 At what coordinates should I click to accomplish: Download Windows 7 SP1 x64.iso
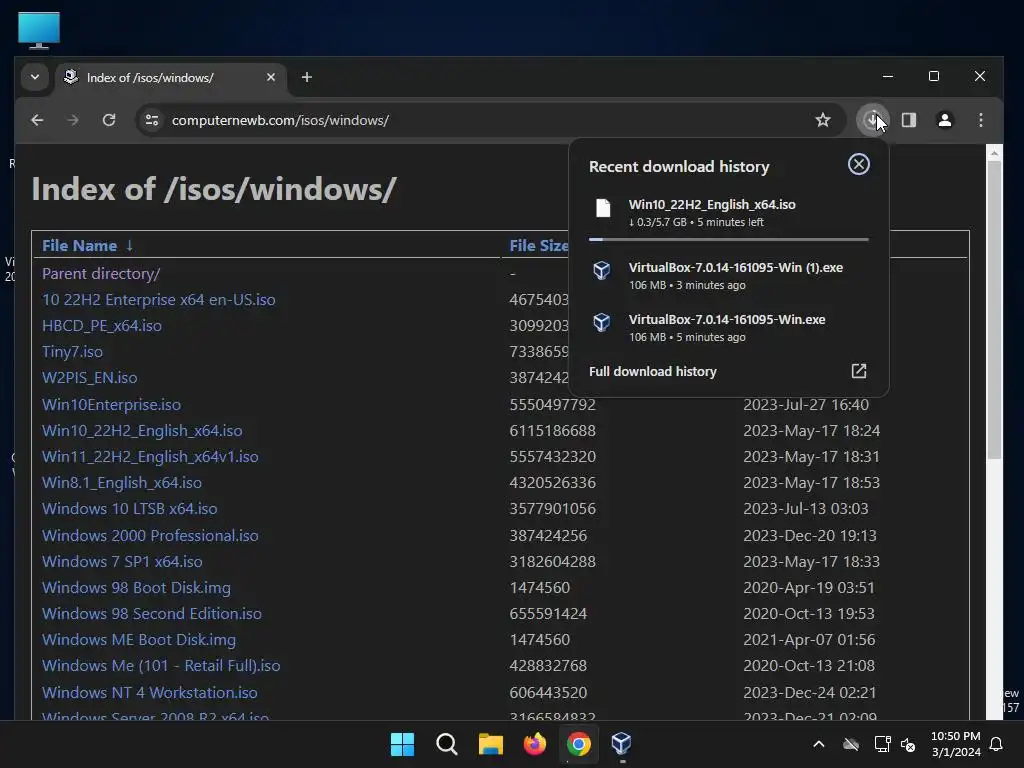coord(122,562)
